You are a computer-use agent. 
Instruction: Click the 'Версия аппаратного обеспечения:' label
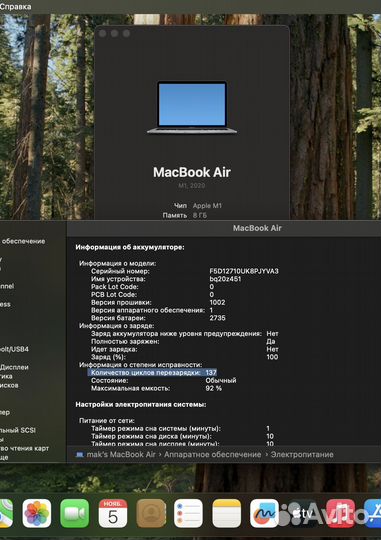point(148,310)
